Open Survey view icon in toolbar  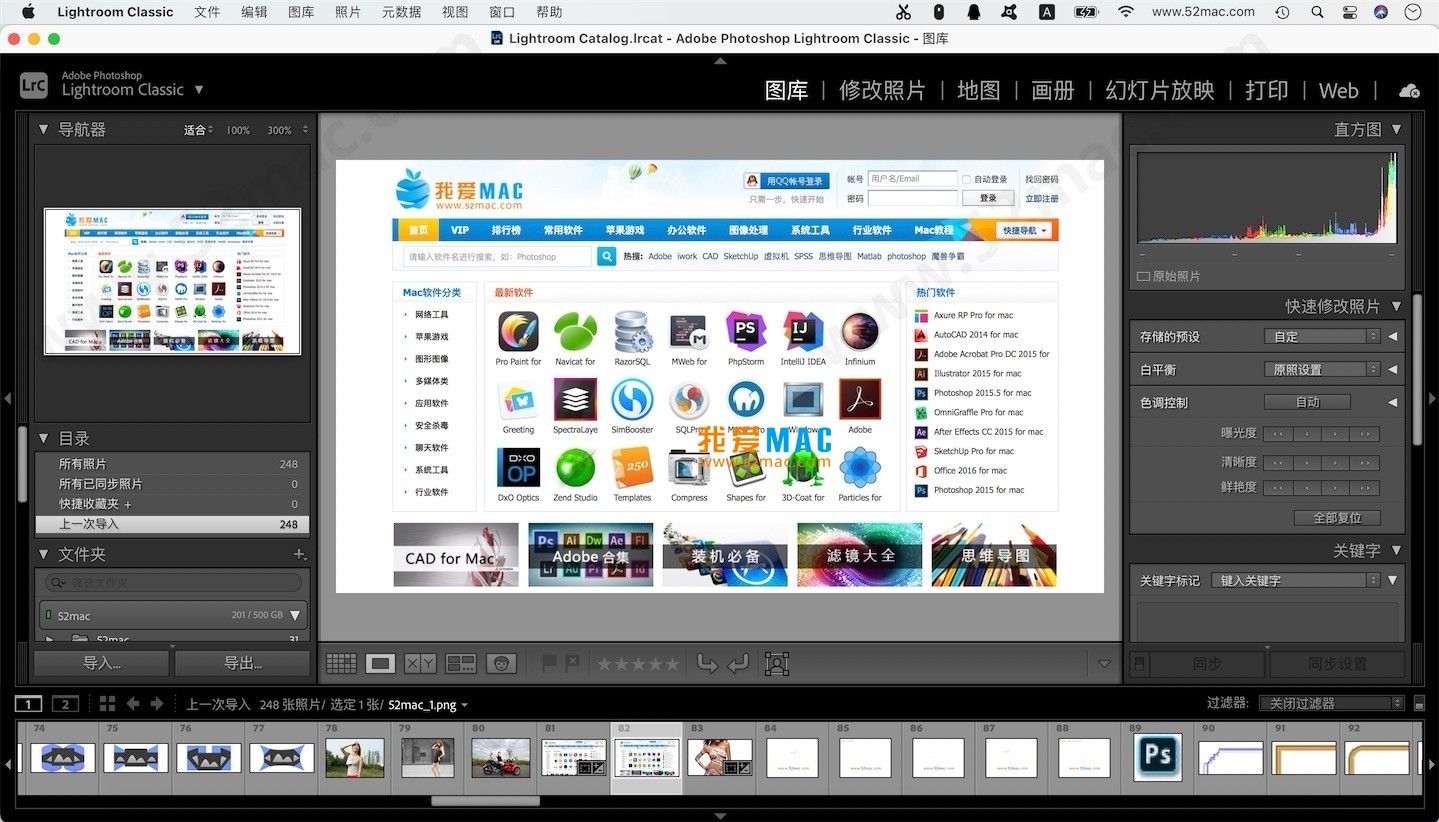(461, 663)
